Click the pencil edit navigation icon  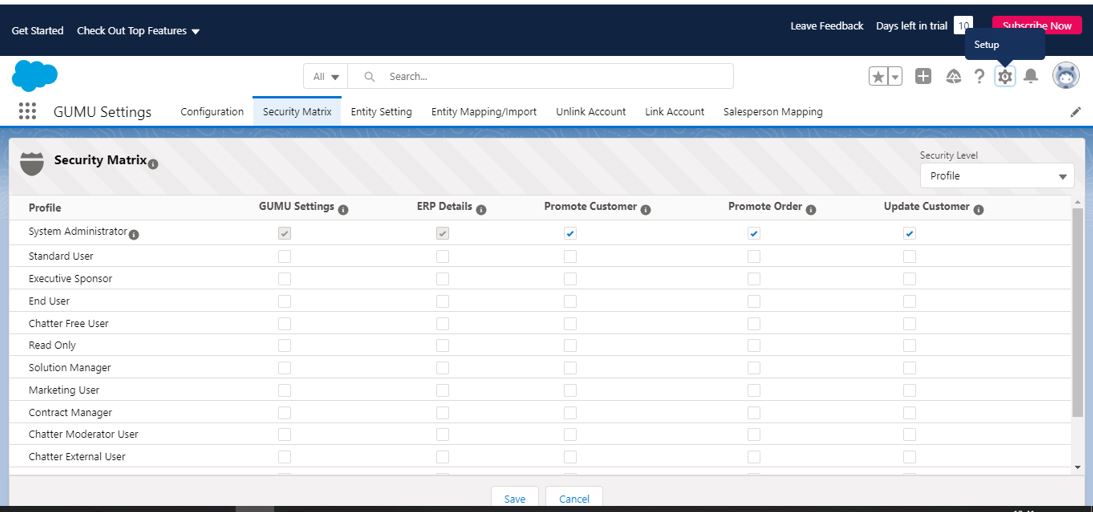click(1076, 111)
